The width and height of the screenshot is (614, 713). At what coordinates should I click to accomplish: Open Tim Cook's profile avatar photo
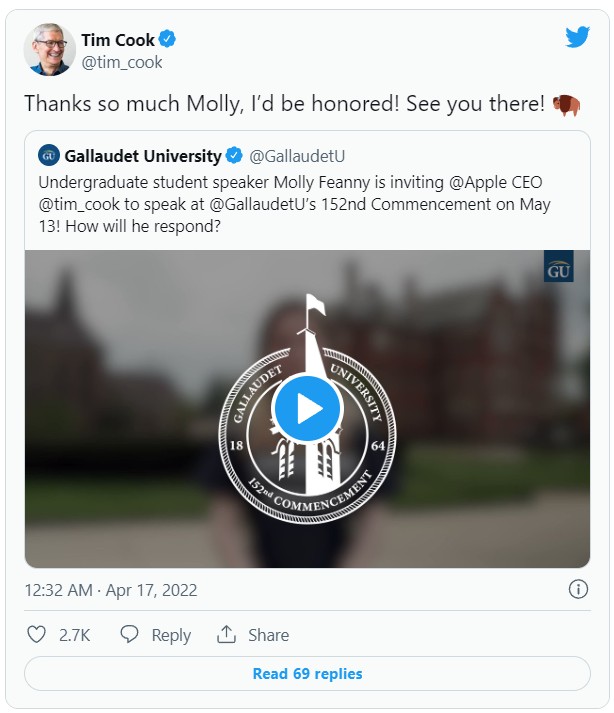[50, 50]
